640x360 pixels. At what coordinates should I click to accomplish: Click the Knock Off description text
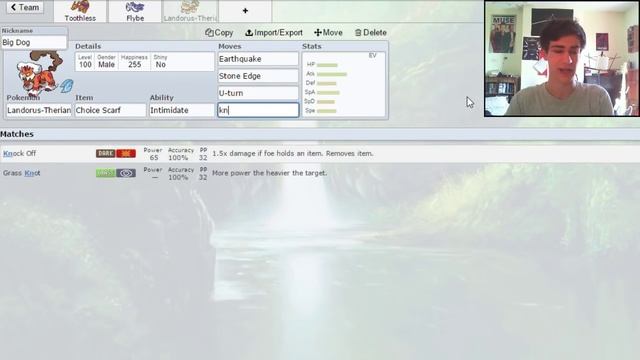pyautogui.click(x=293, y=153)
